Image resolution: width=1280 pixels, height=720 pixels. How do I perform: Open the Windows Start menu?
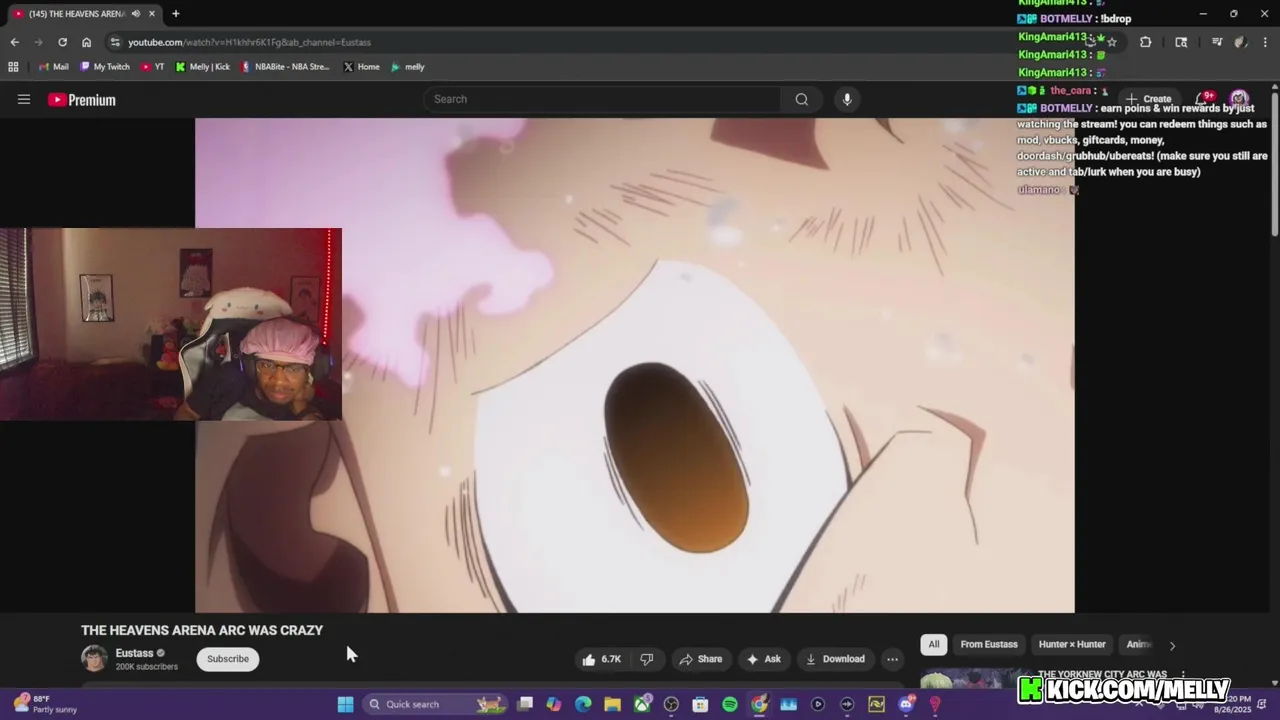click(x=345, y=704)
